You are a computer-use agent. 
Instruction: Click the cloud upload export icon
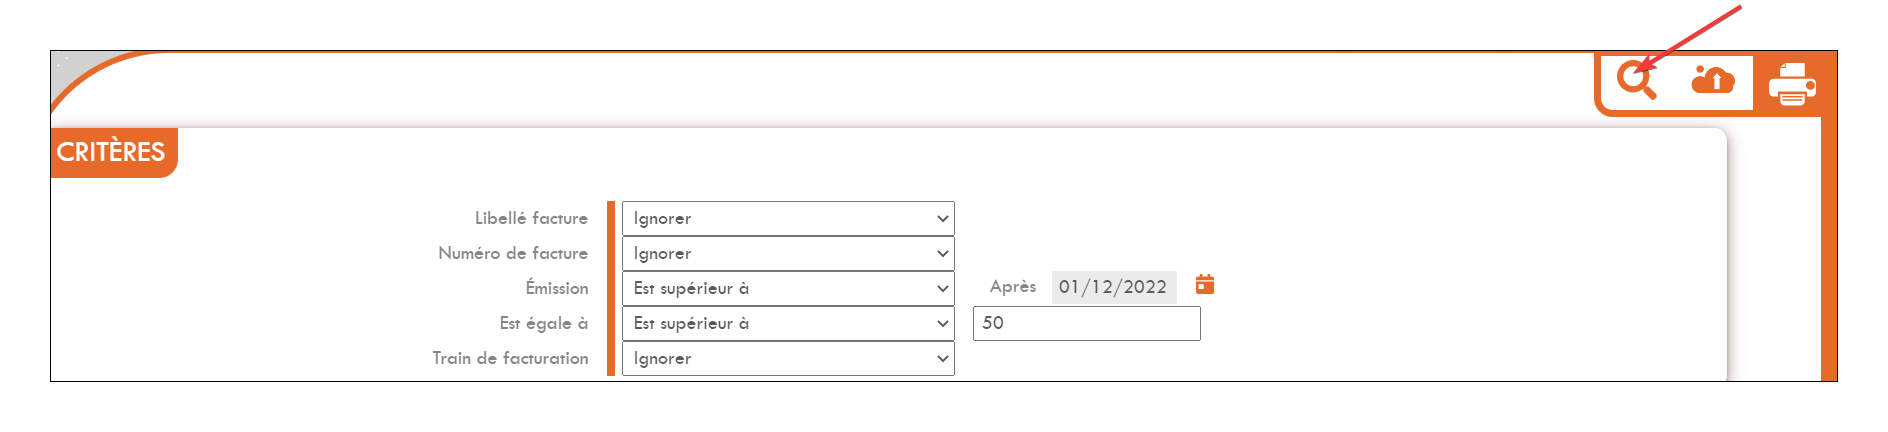click(x=1713, y=79)
